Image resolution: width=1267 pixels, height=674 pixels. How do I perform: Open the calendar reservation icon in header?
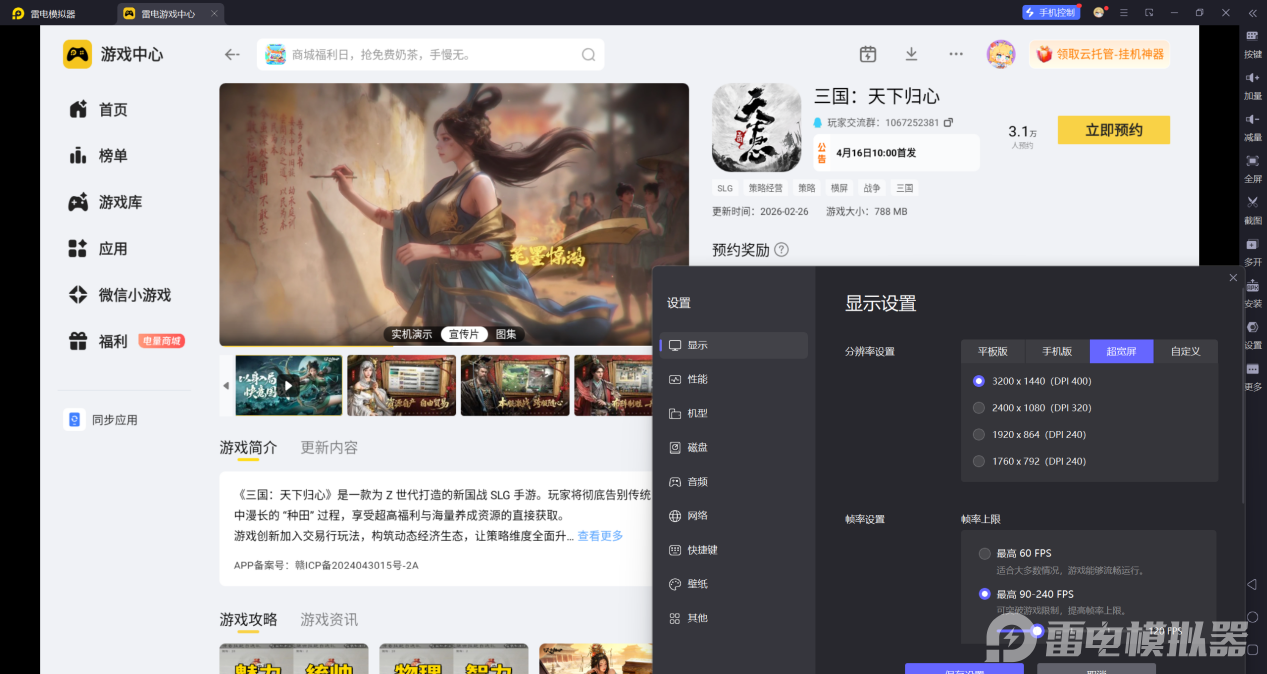[x=868, y=54]
